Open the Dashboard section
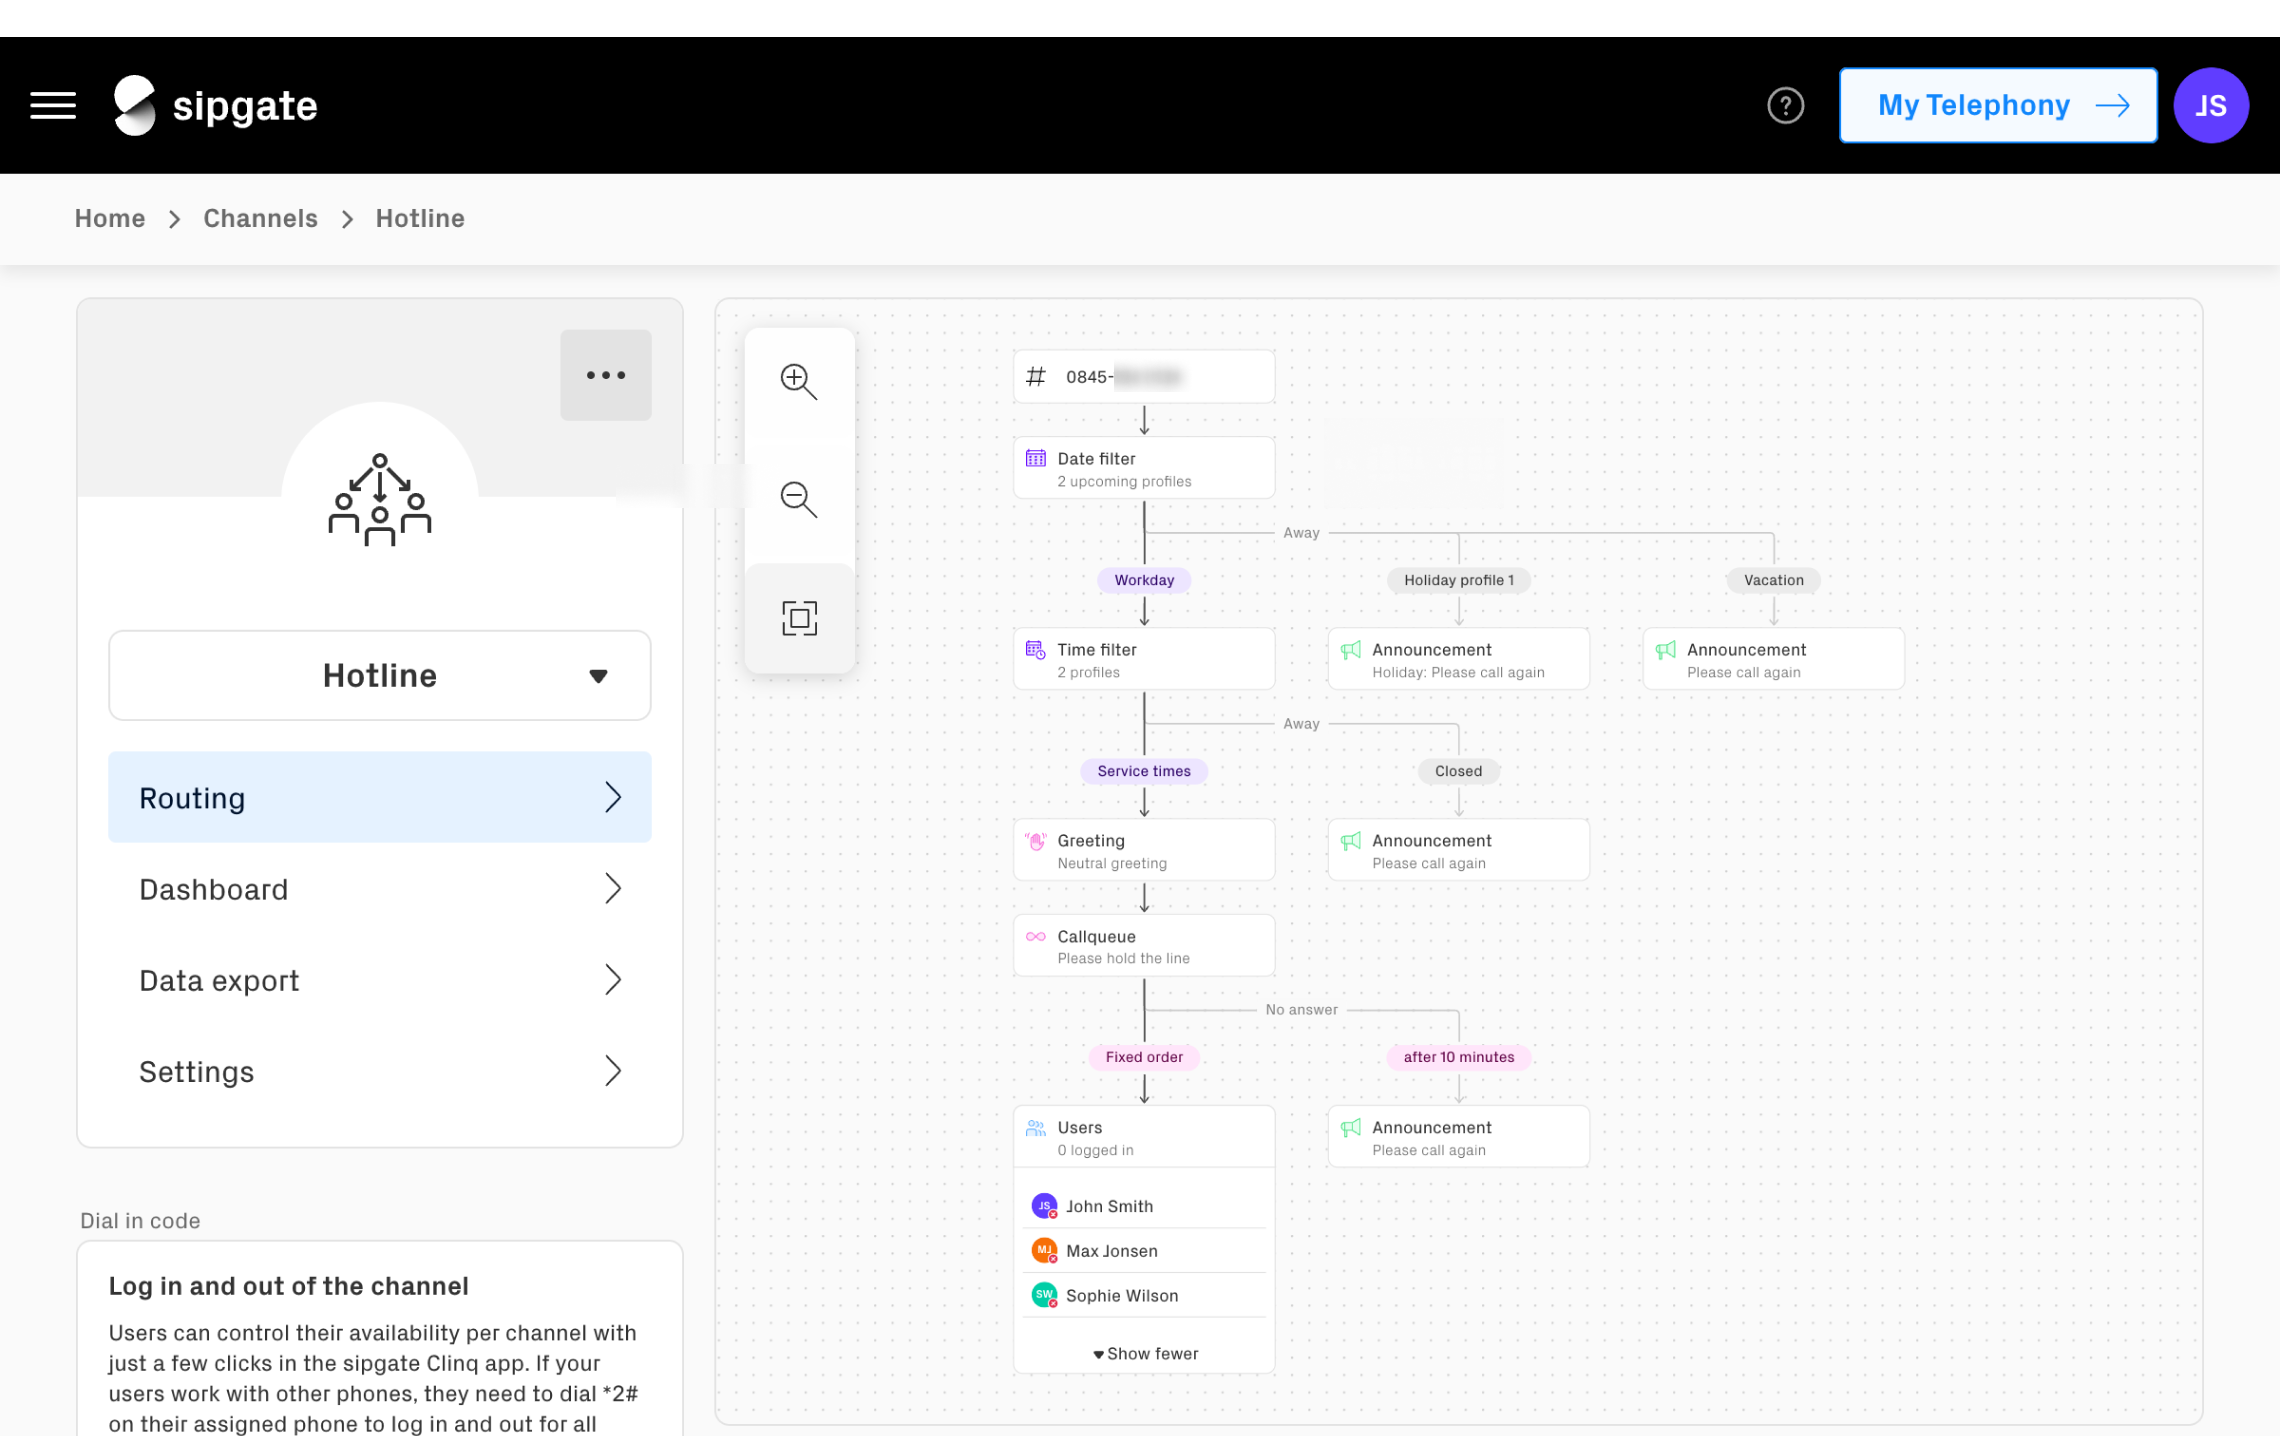This screenshot has width=2280, height=1436. [380, 888]
